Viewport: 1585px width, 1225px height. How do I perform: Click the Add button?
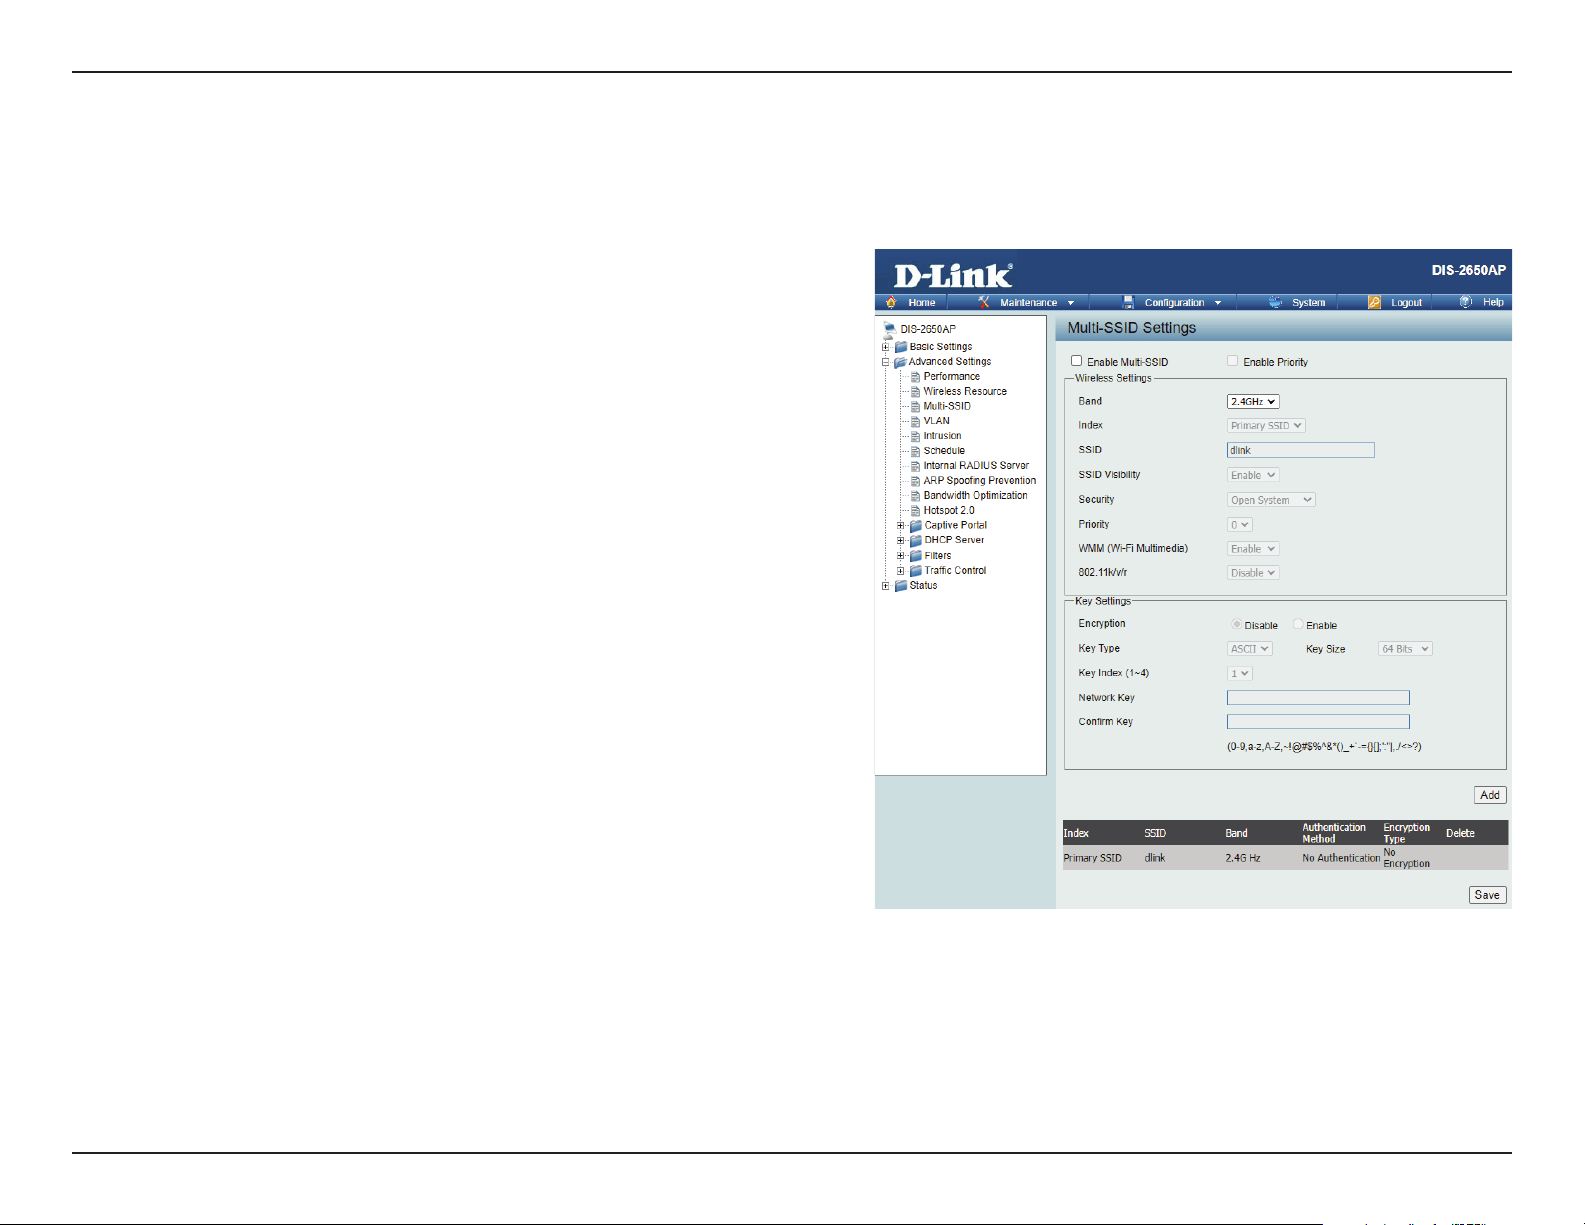click(1490, 795)
